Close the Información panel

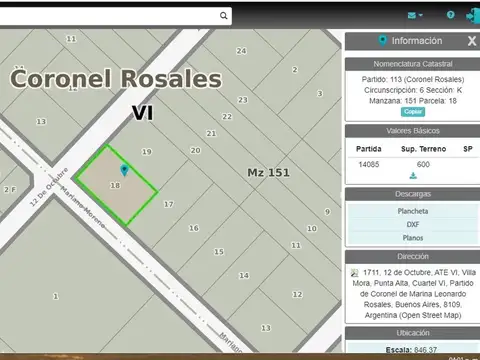(x=472, y=41)
